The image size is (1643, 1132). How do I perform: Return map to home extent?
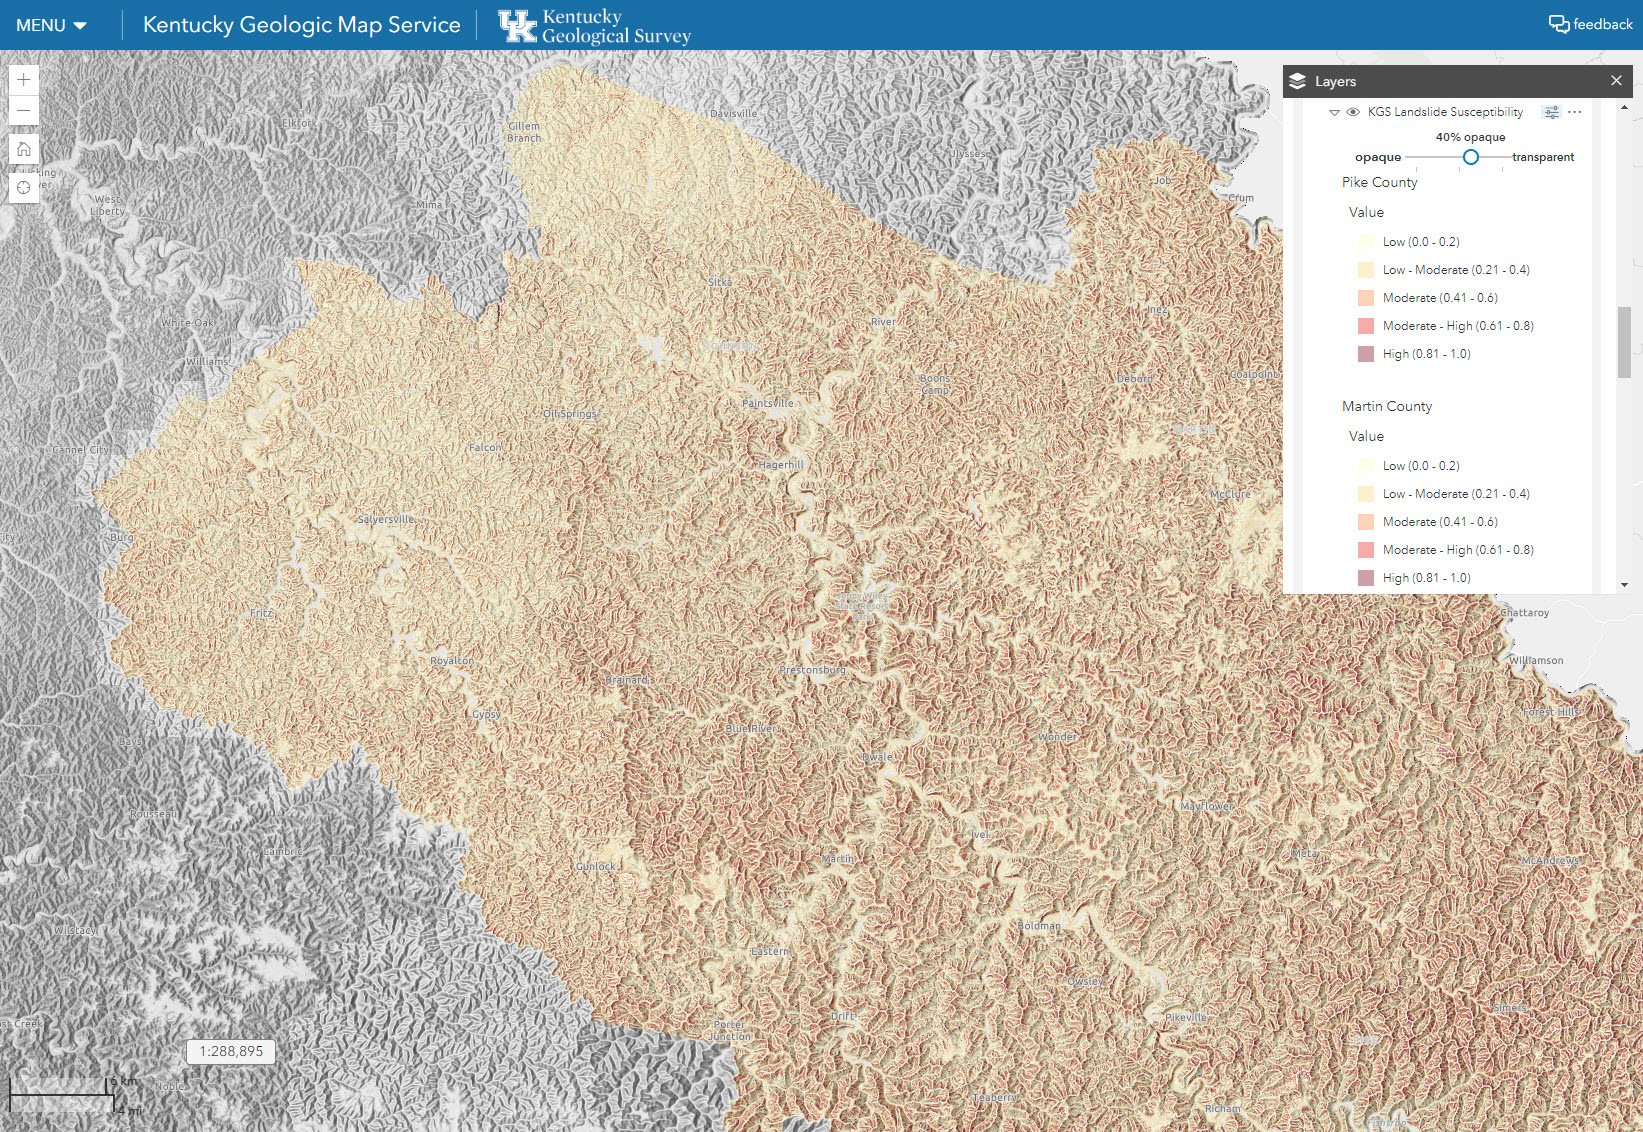pos(24,149)
